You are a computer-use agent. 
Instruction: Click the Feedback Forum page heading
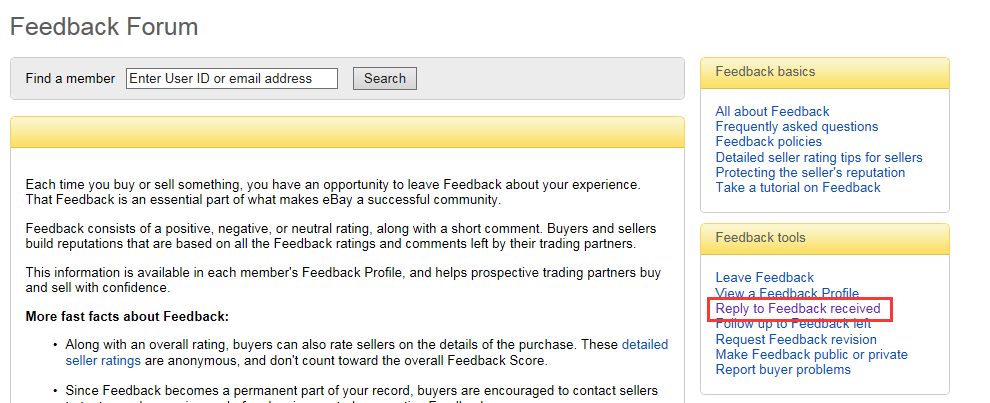(104, 27)
